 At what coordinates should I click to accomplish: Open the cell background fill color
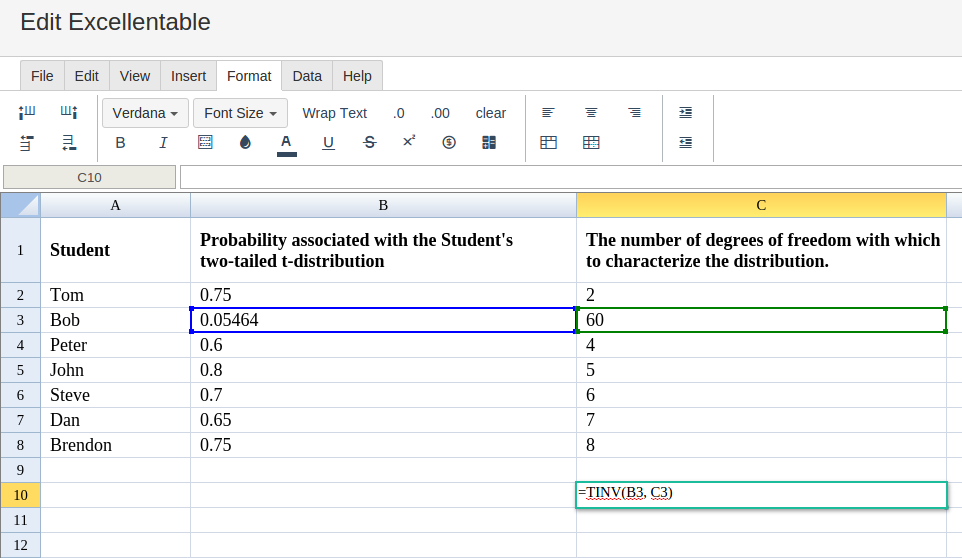click(245, 143)
